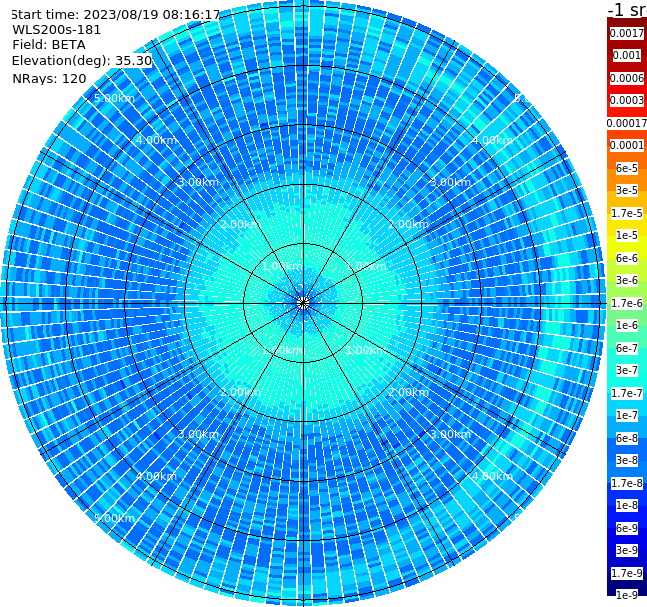Select the 3e-5 color bar value

tap(627, 190)
